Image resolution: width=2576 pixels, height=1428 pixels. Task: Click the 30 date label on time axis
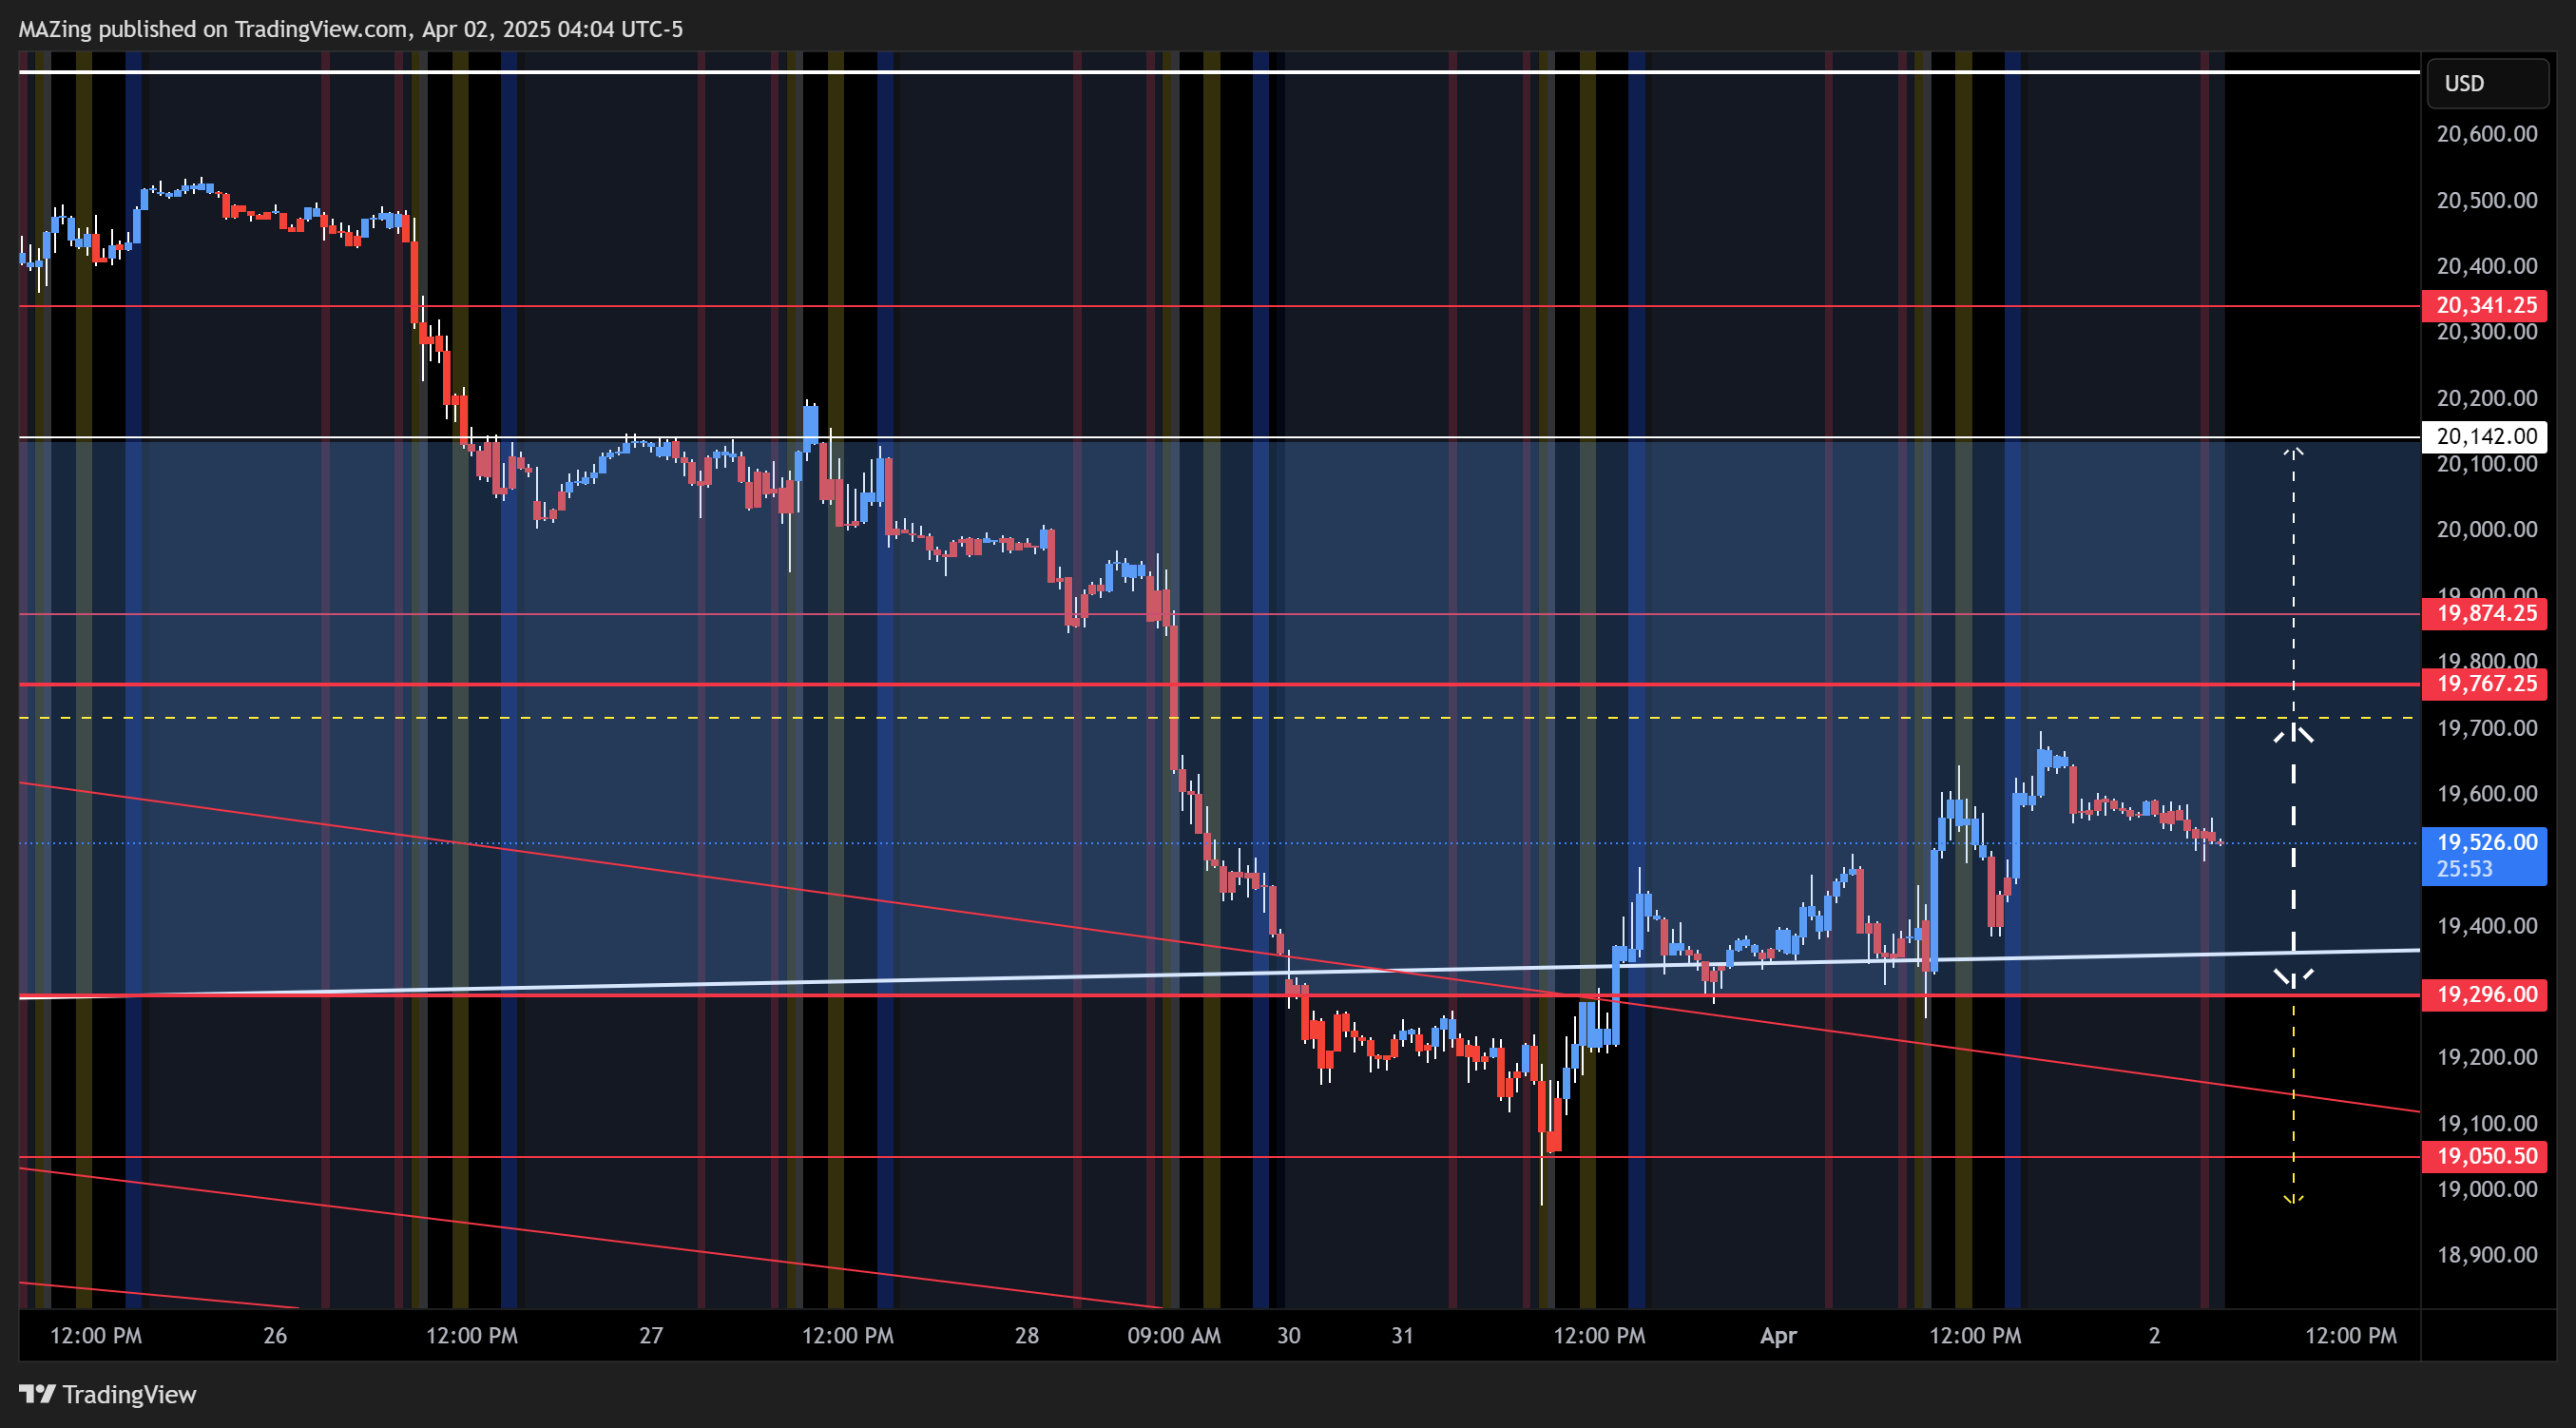[x=1289, y=1335]
